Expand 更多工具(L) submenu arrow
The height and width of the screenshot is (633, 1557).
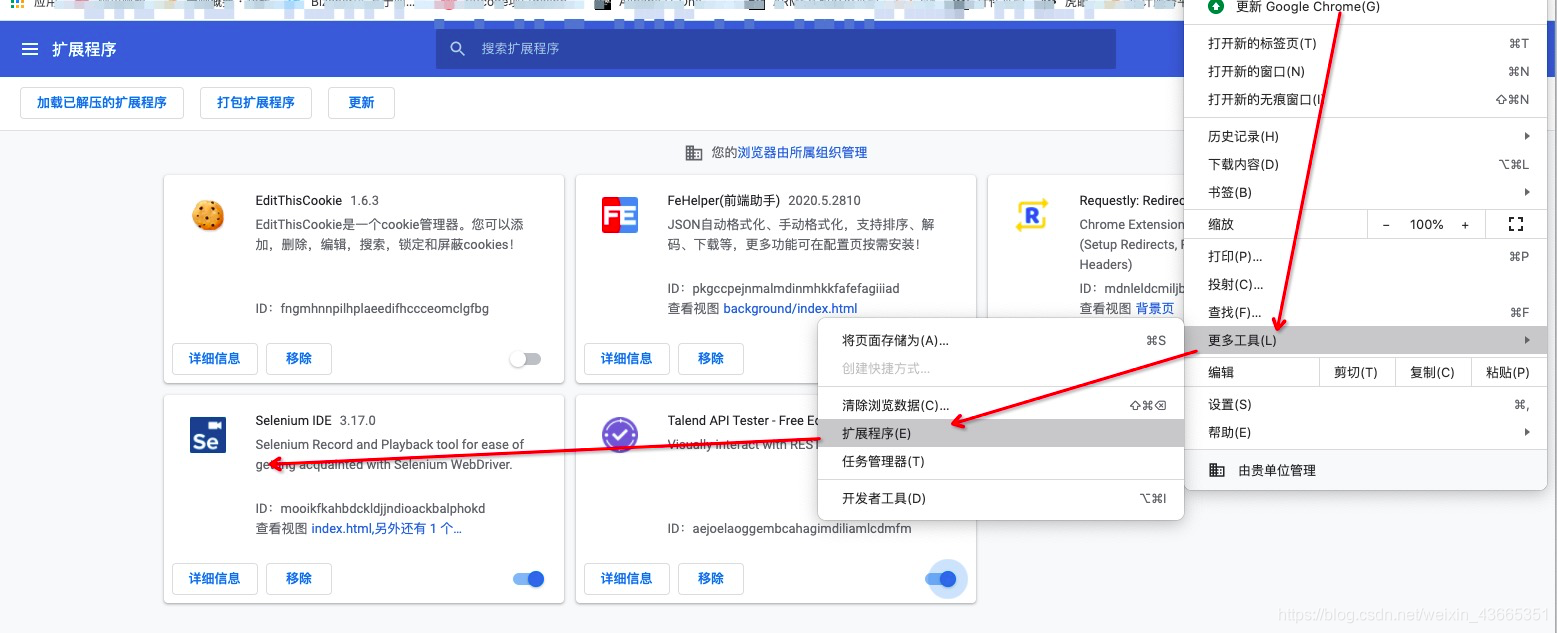click(x=1527, y=340)
